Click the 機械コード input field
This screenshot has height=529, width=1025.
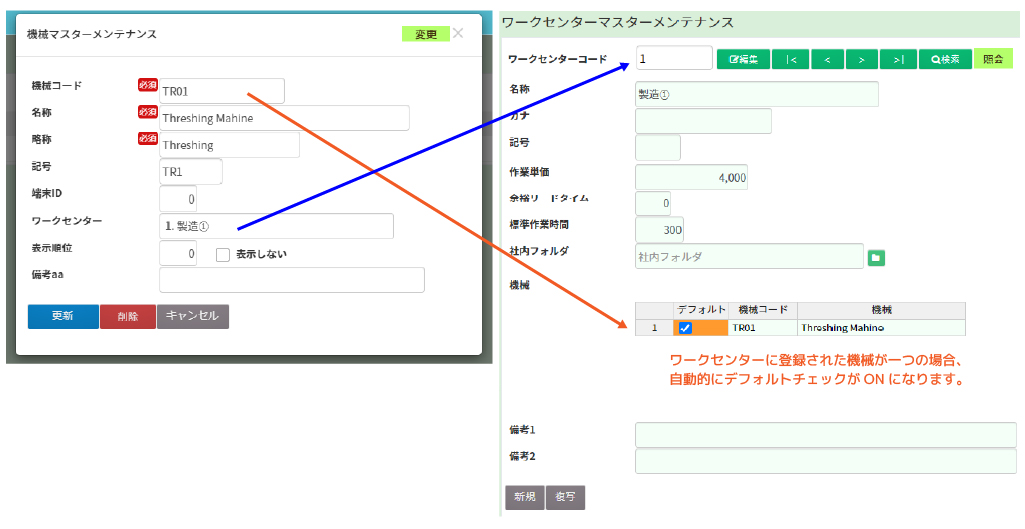[222, 91]
